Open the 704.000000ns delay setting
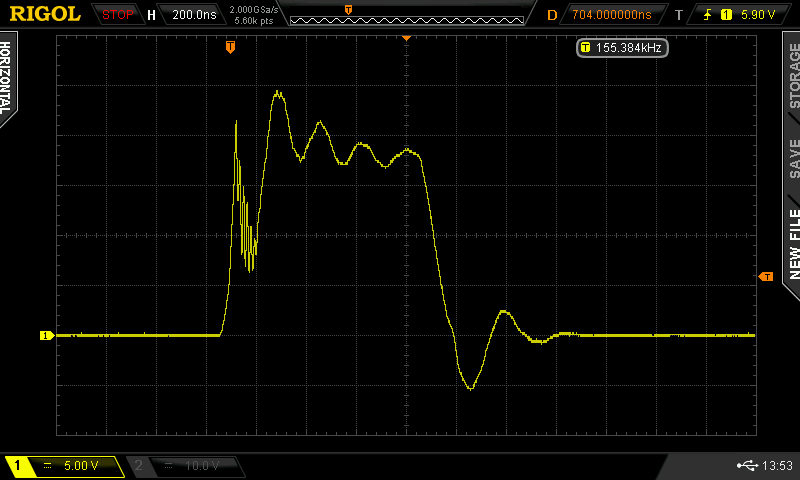 pyautogui.click(x=611, y=15)
